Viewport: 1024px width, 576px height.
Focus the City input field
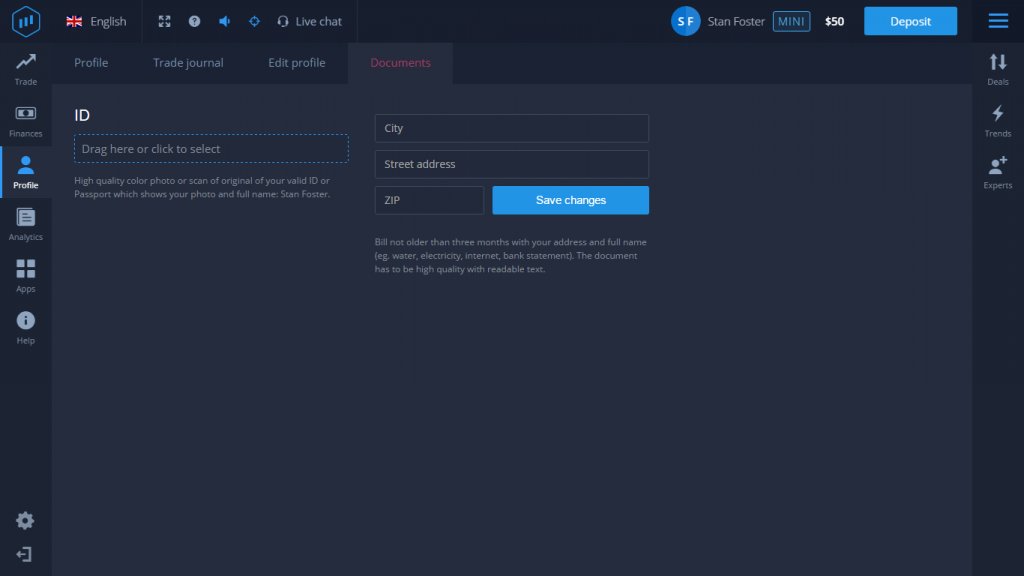[x=511, y=128]
